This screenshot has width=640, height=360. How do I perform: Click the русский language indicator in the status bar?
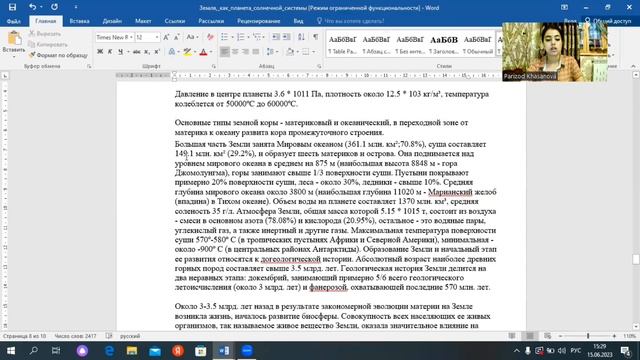130,336
